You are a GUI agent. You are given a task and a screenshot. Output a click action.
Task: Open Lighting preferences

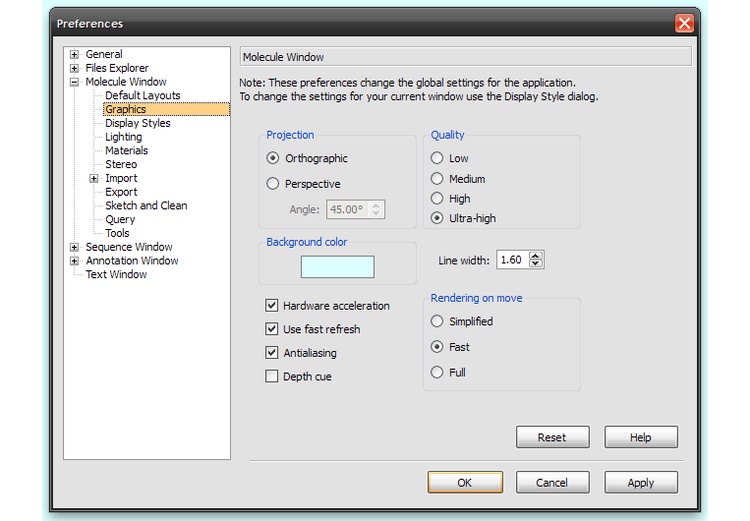(x=123, y=137)
